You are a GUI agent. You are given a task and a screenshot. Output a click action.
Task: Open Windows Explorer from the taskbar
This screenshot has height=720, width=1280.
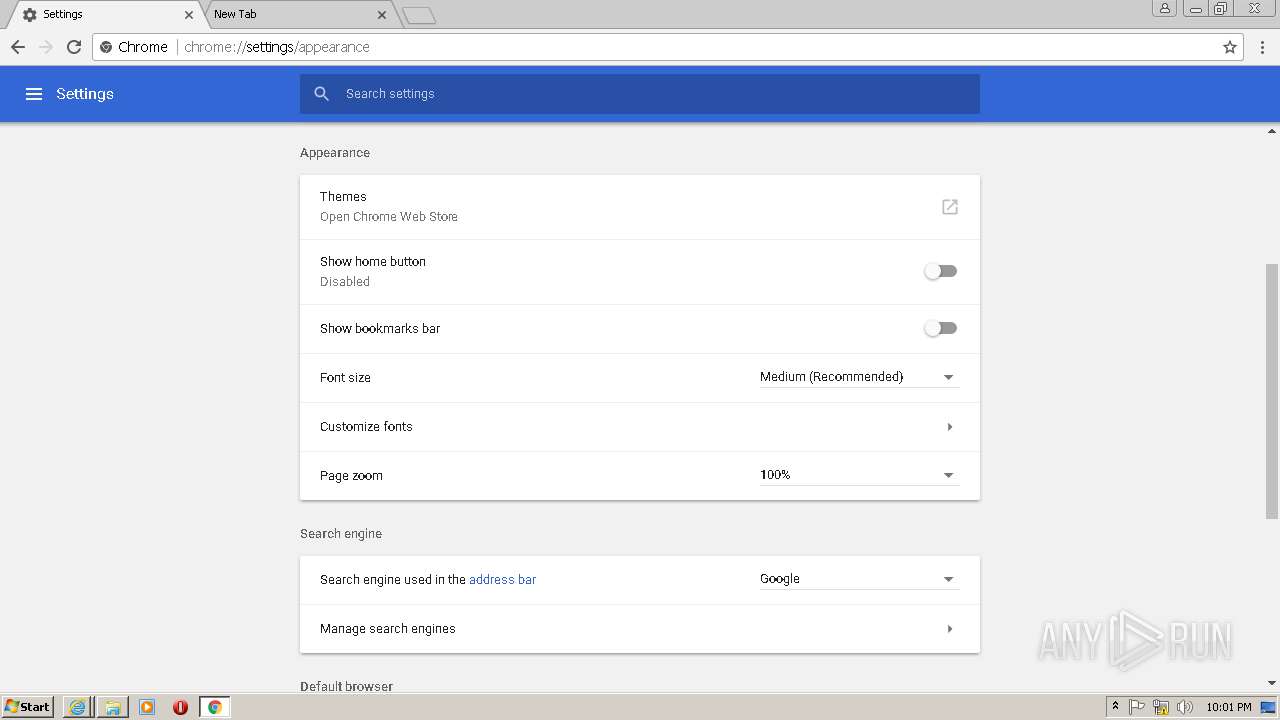pyautogui.click(x=113, y=707)
